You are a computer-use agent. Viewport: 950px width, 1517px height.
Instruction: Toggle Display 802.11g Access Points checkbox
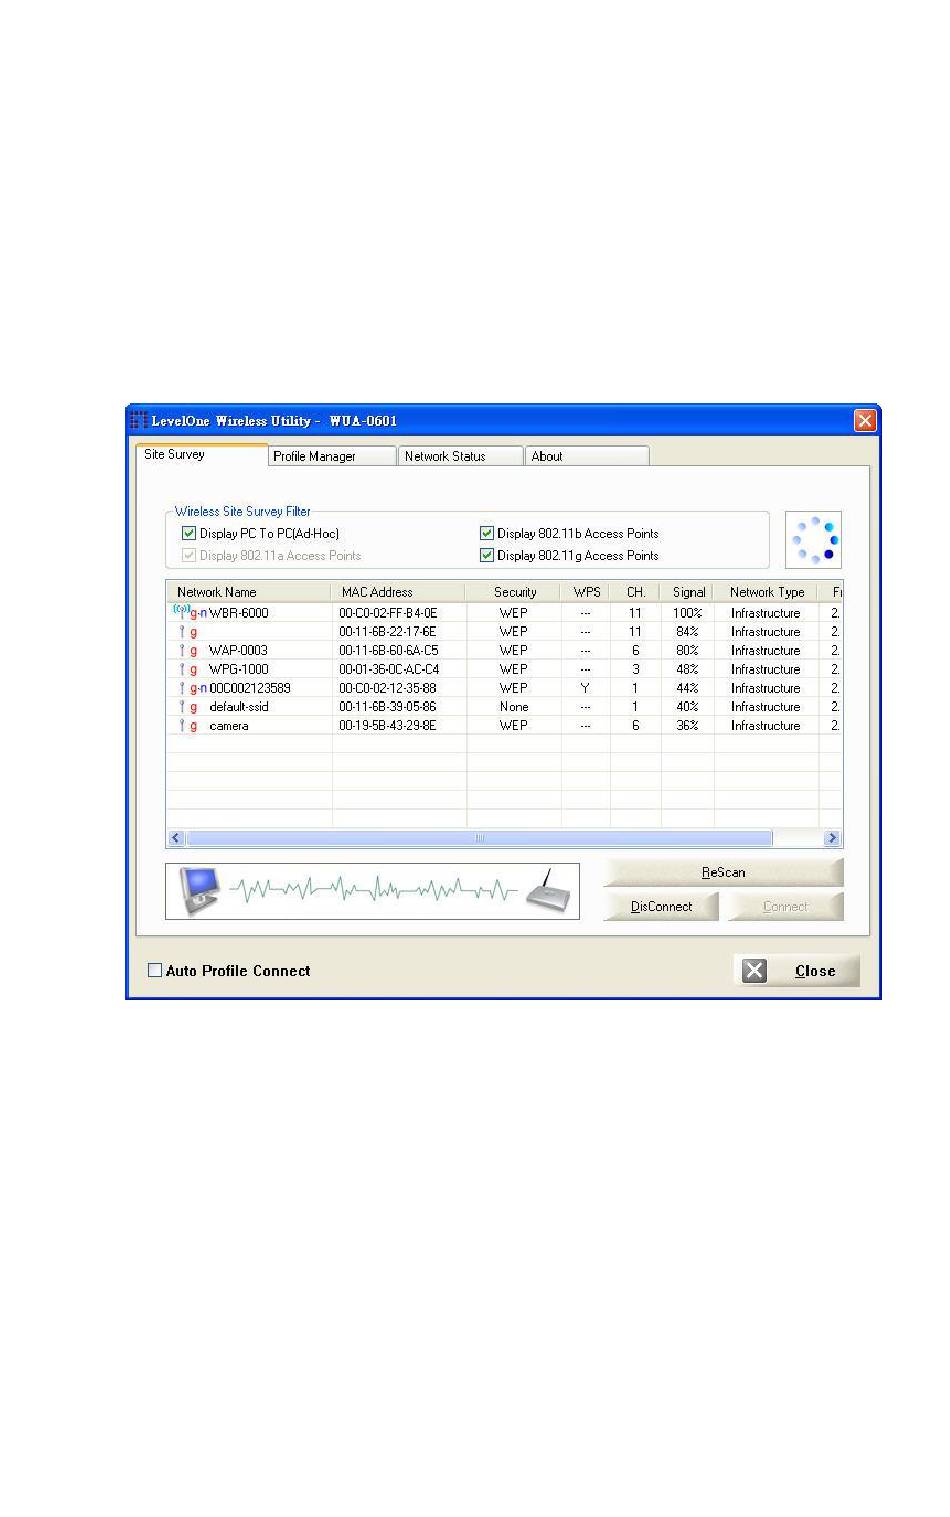487,556
